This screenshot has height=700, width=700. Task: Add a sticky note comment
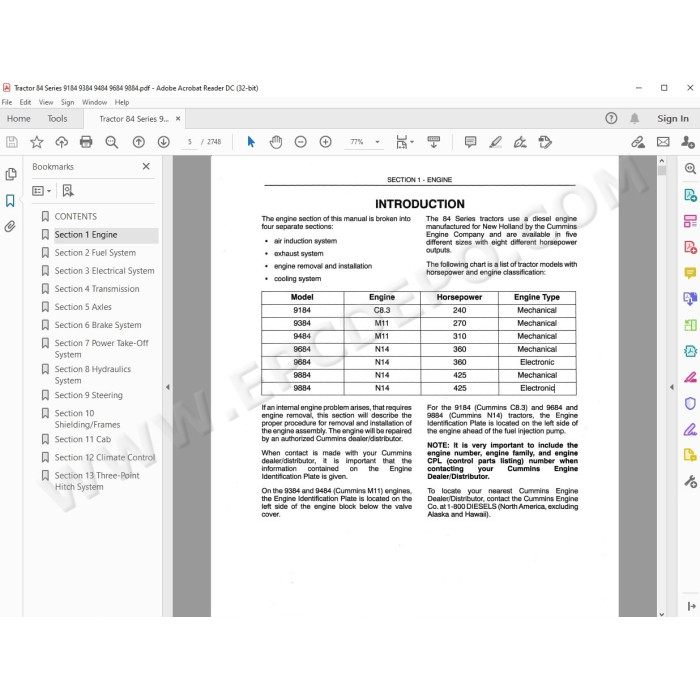click(x=470, y=142)
